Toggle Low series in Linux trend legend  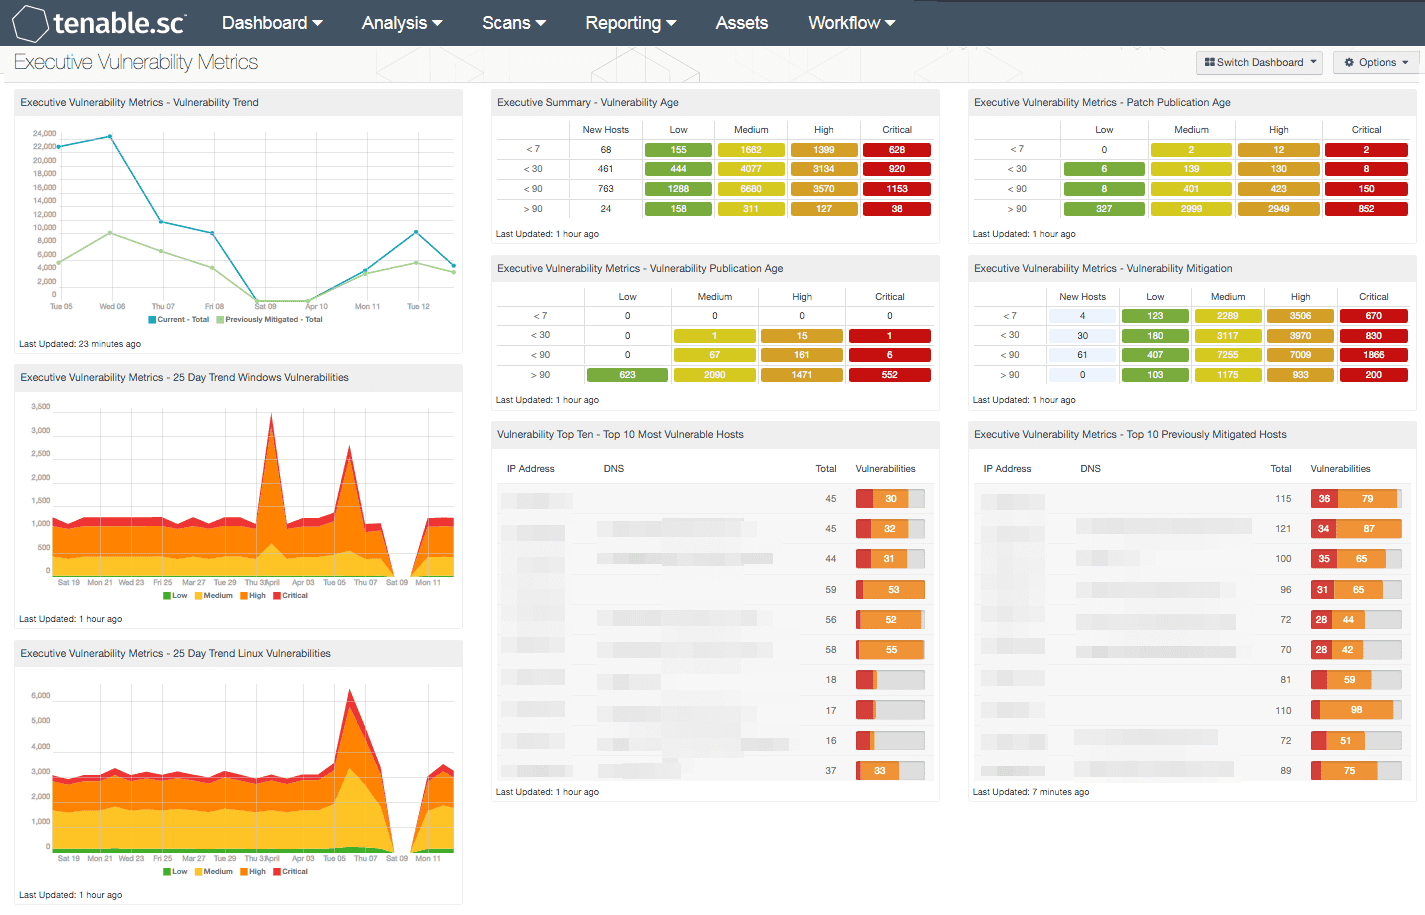pyautogui.click(x=175, y=872)
